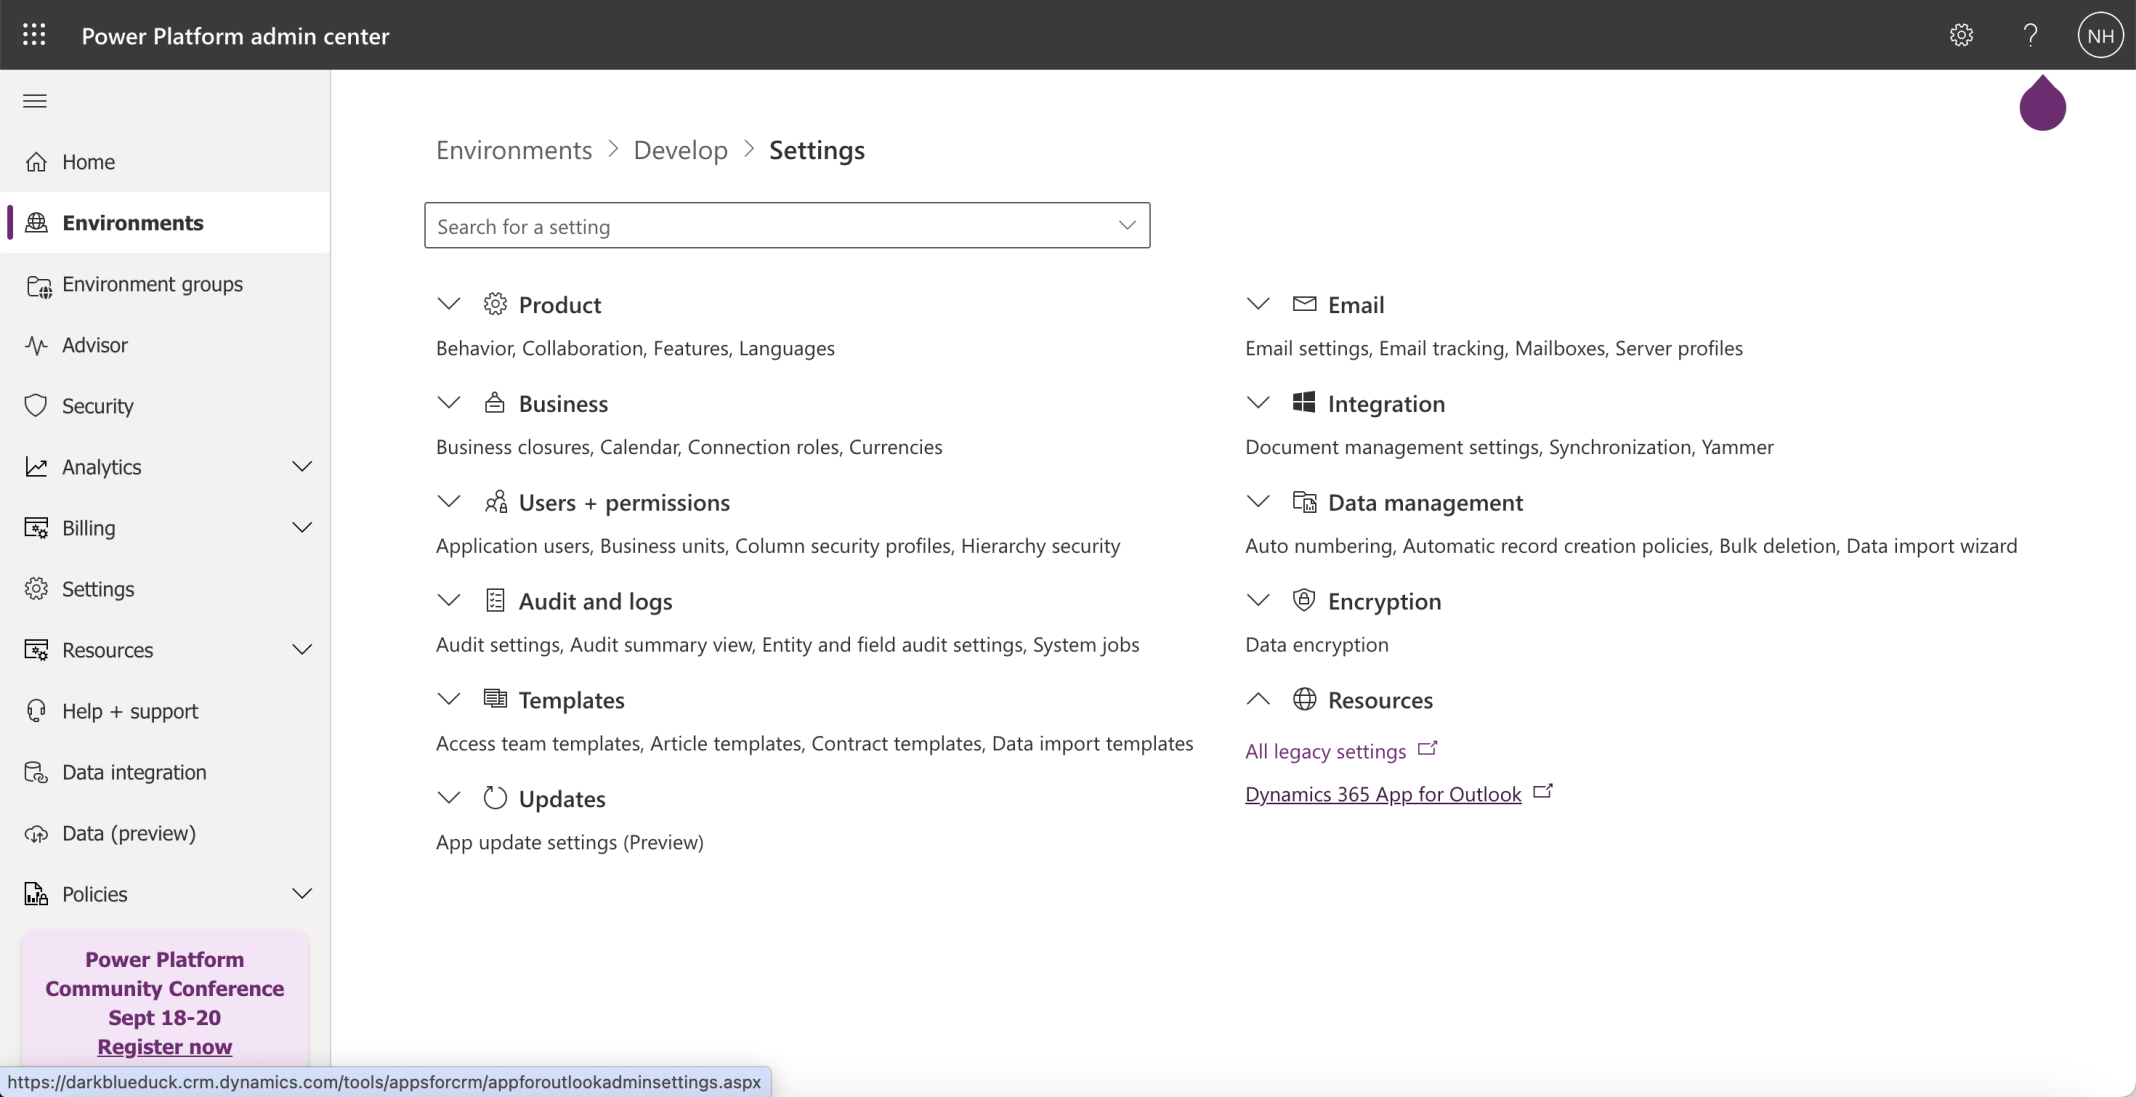Expand the Product settings section
The height and width of the screenshot is (1097, 2136).
click(x=448, y=304)
